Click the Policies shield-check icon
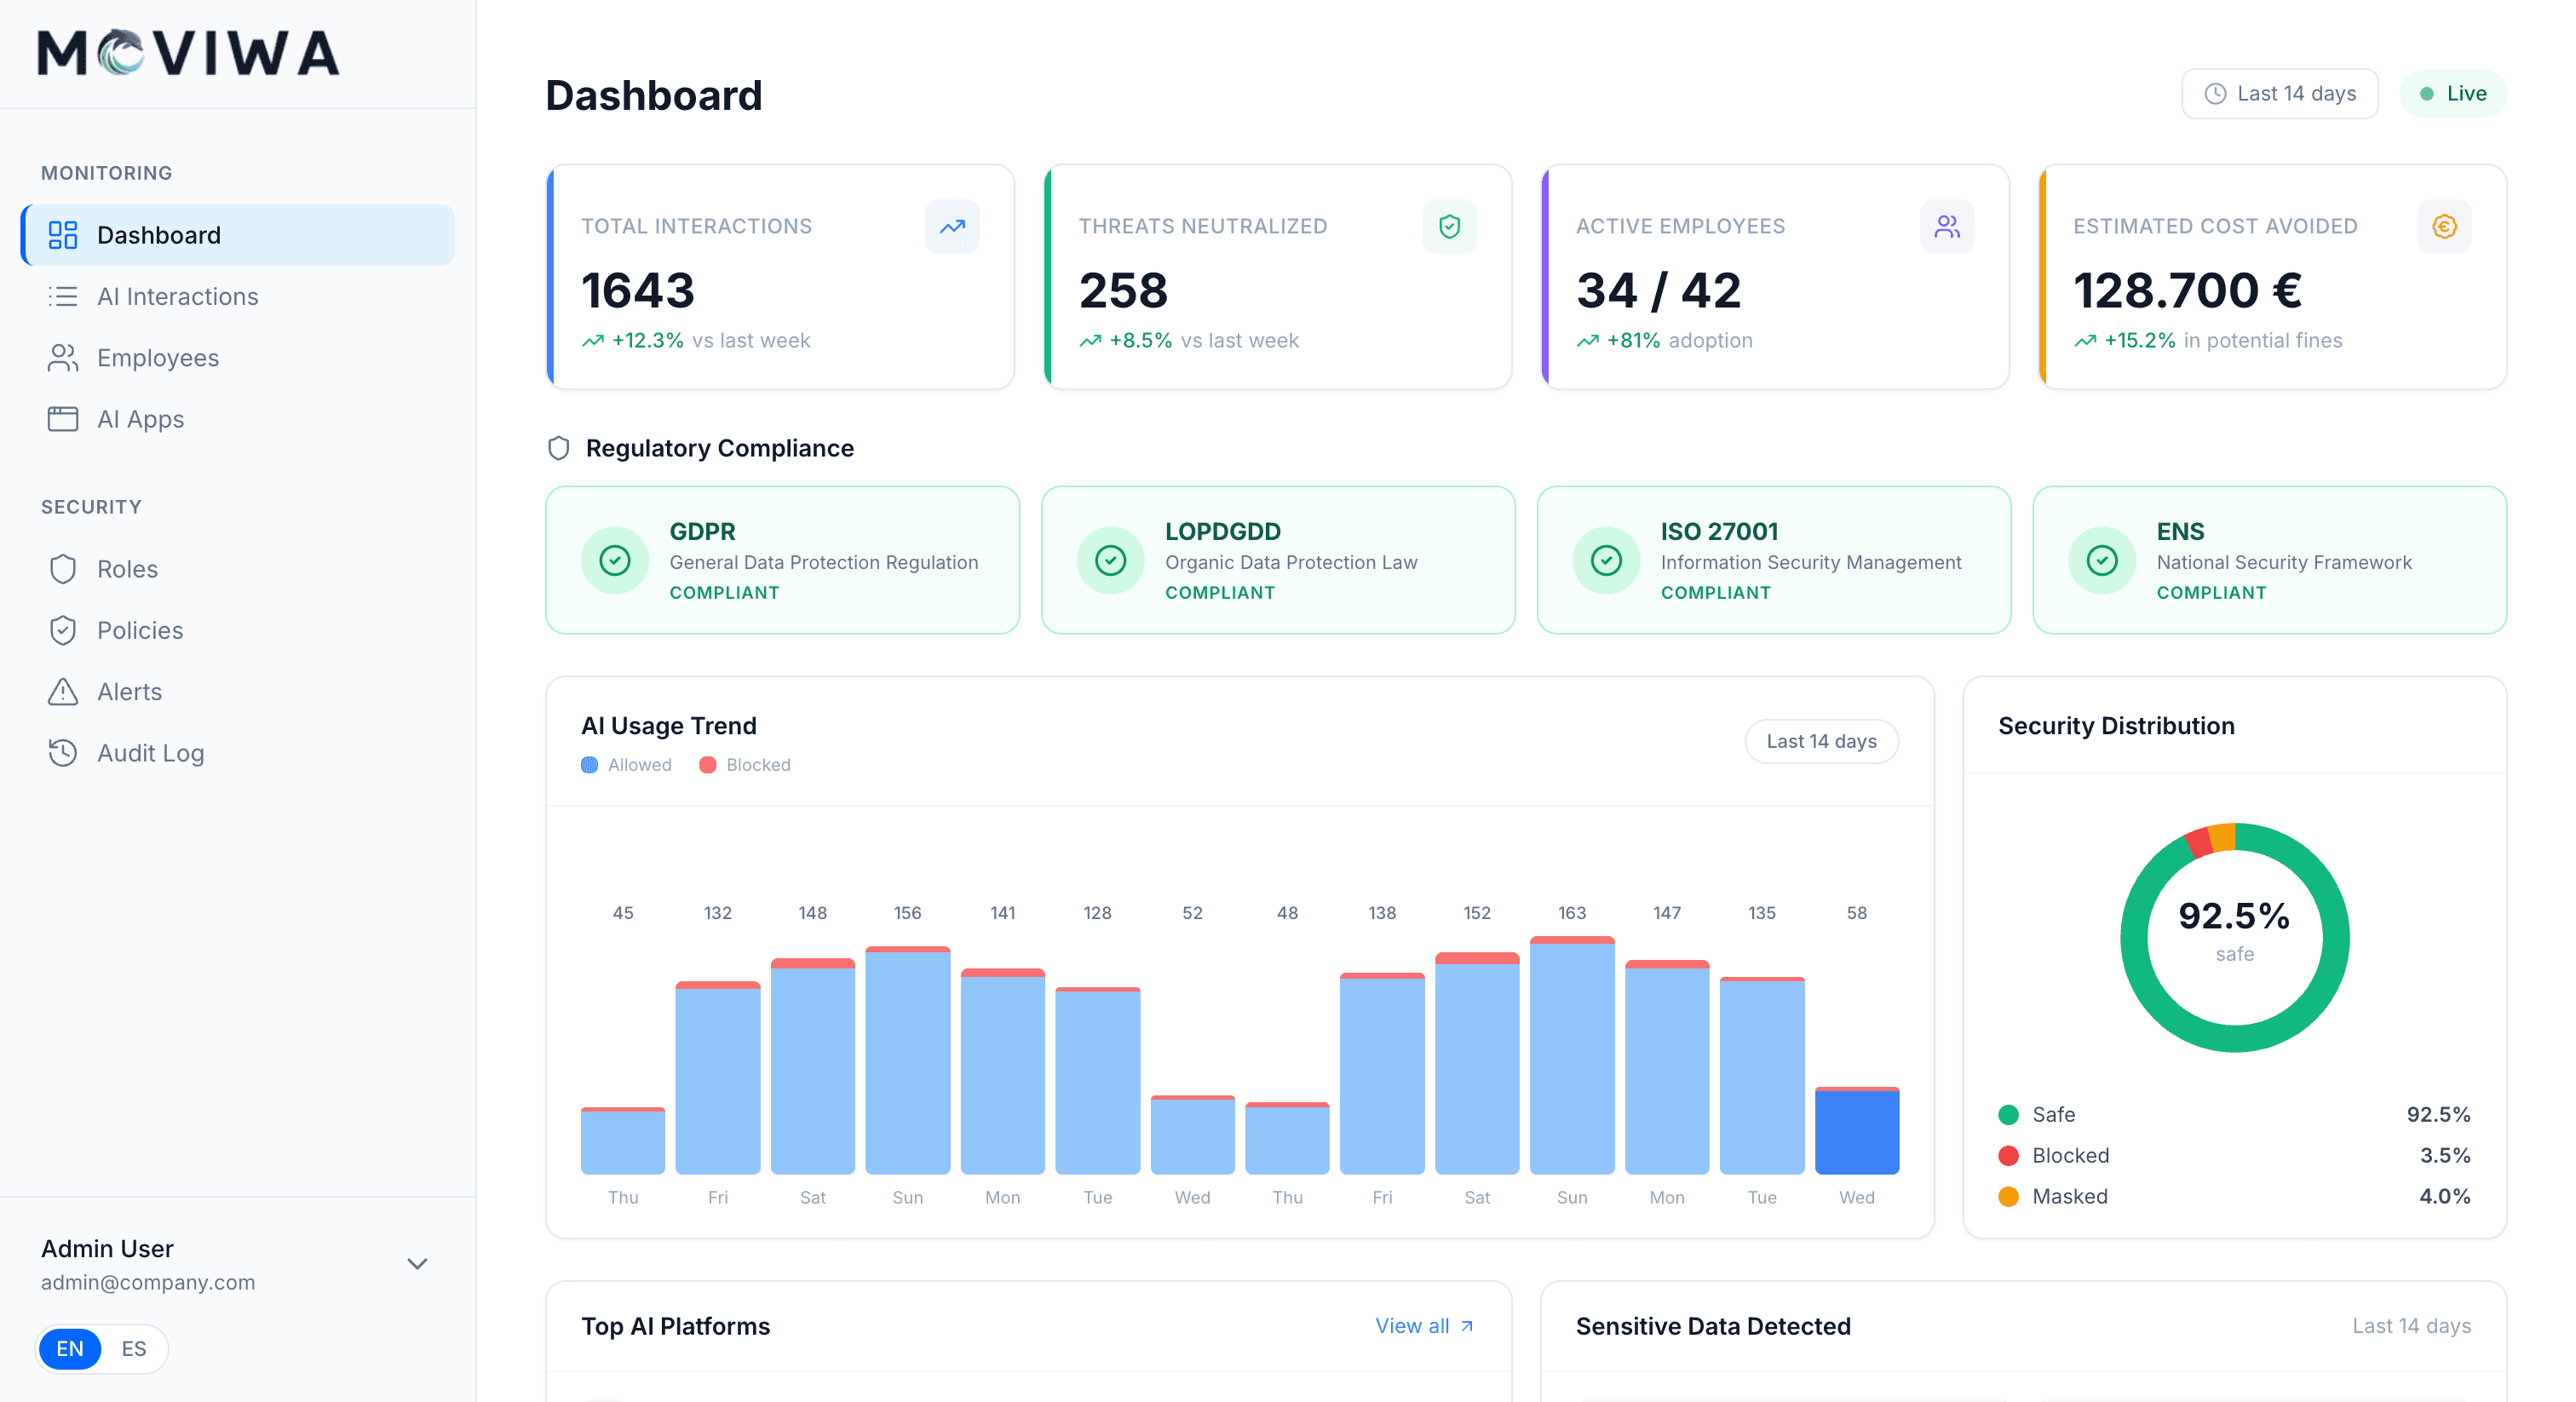Viewport: 2576px width, 1402px height. click(63, 630)
